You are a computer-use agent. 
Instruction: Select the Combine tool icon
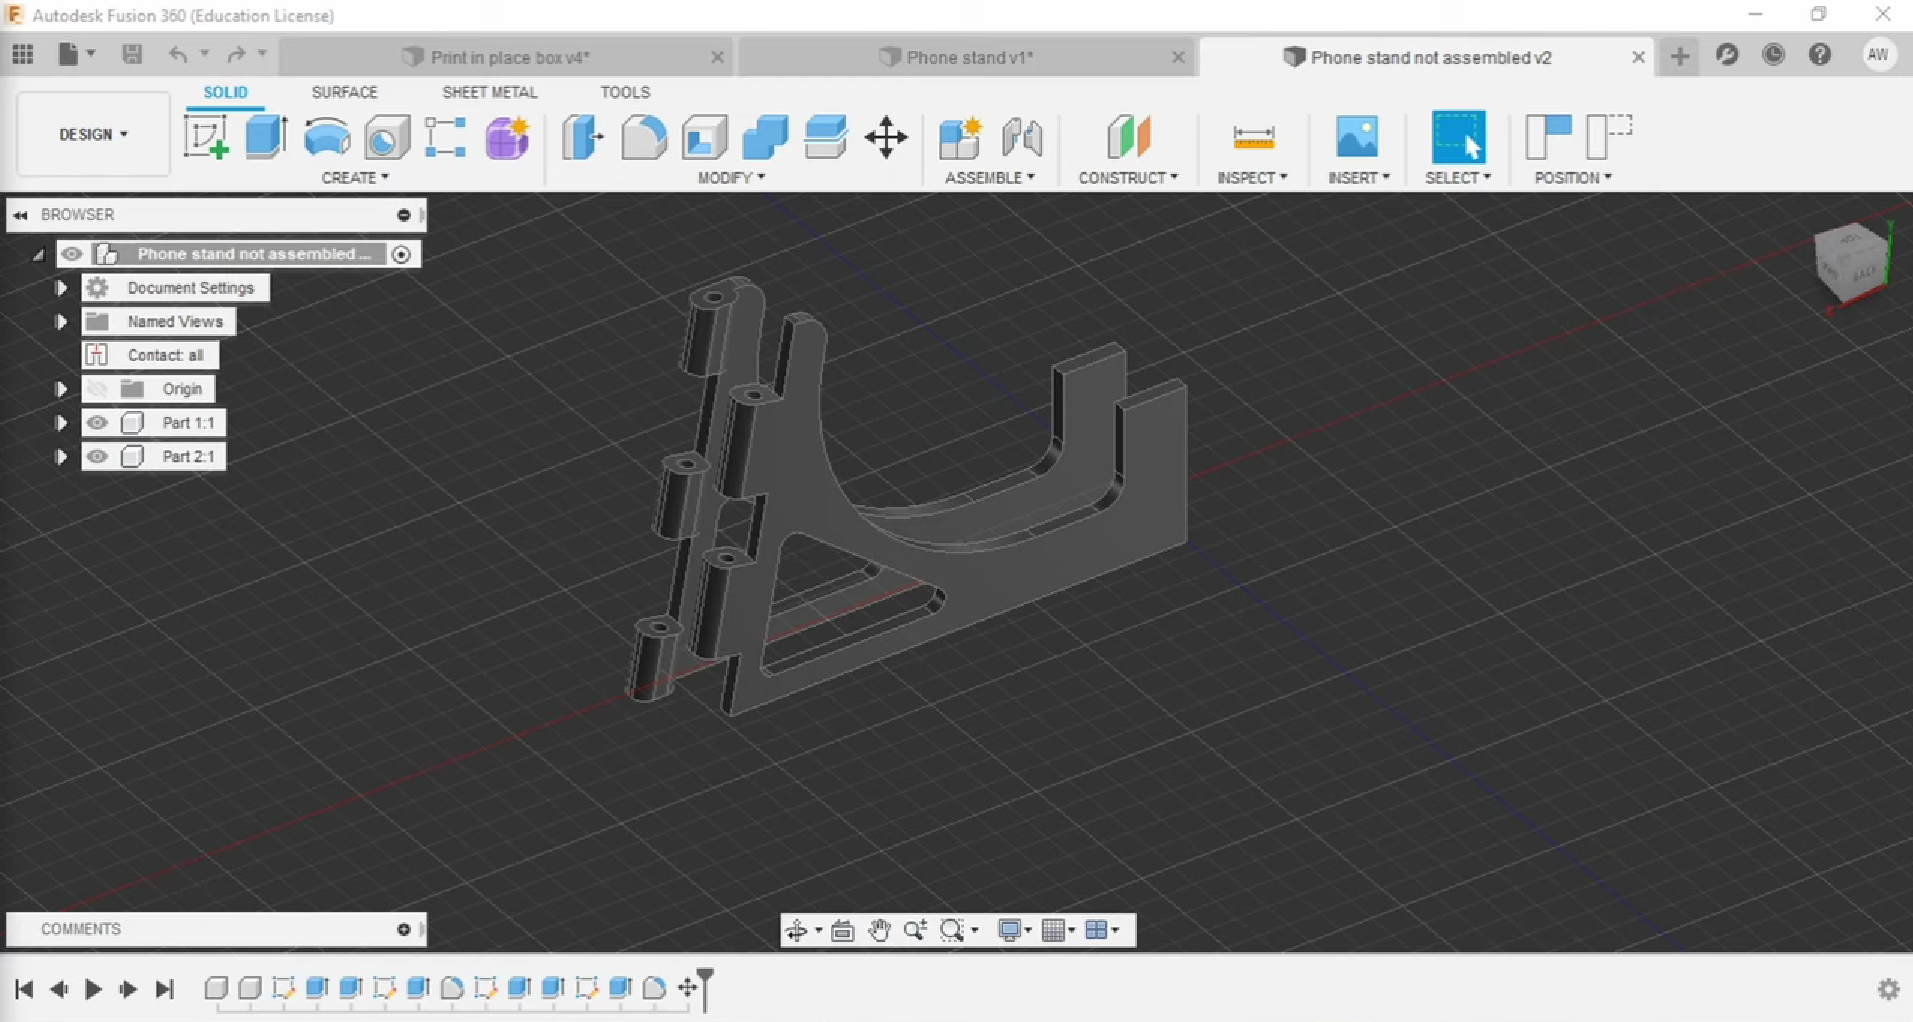coord(765,137)
